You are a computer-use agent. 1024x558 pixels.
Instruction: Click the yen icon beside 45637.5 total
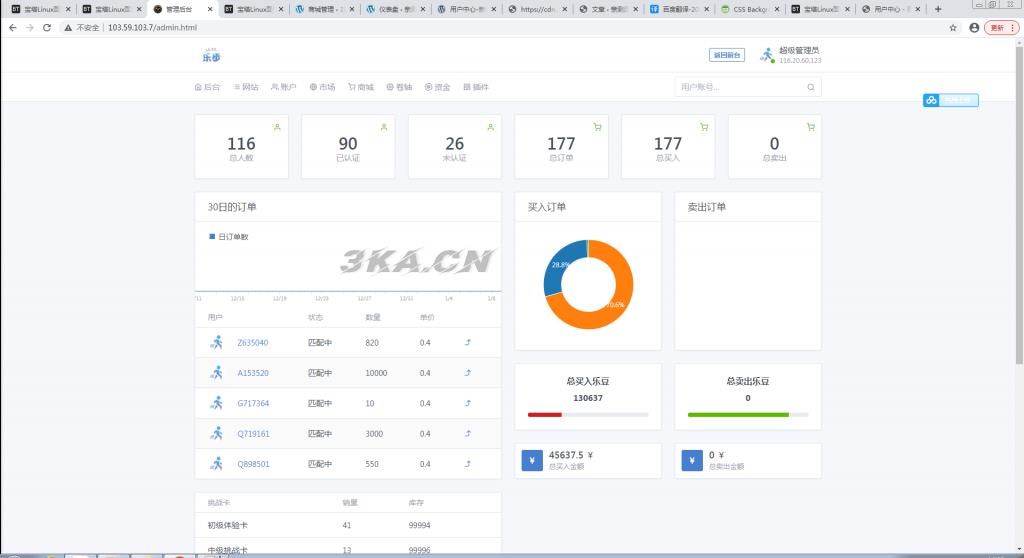click(x=532, y=461)
